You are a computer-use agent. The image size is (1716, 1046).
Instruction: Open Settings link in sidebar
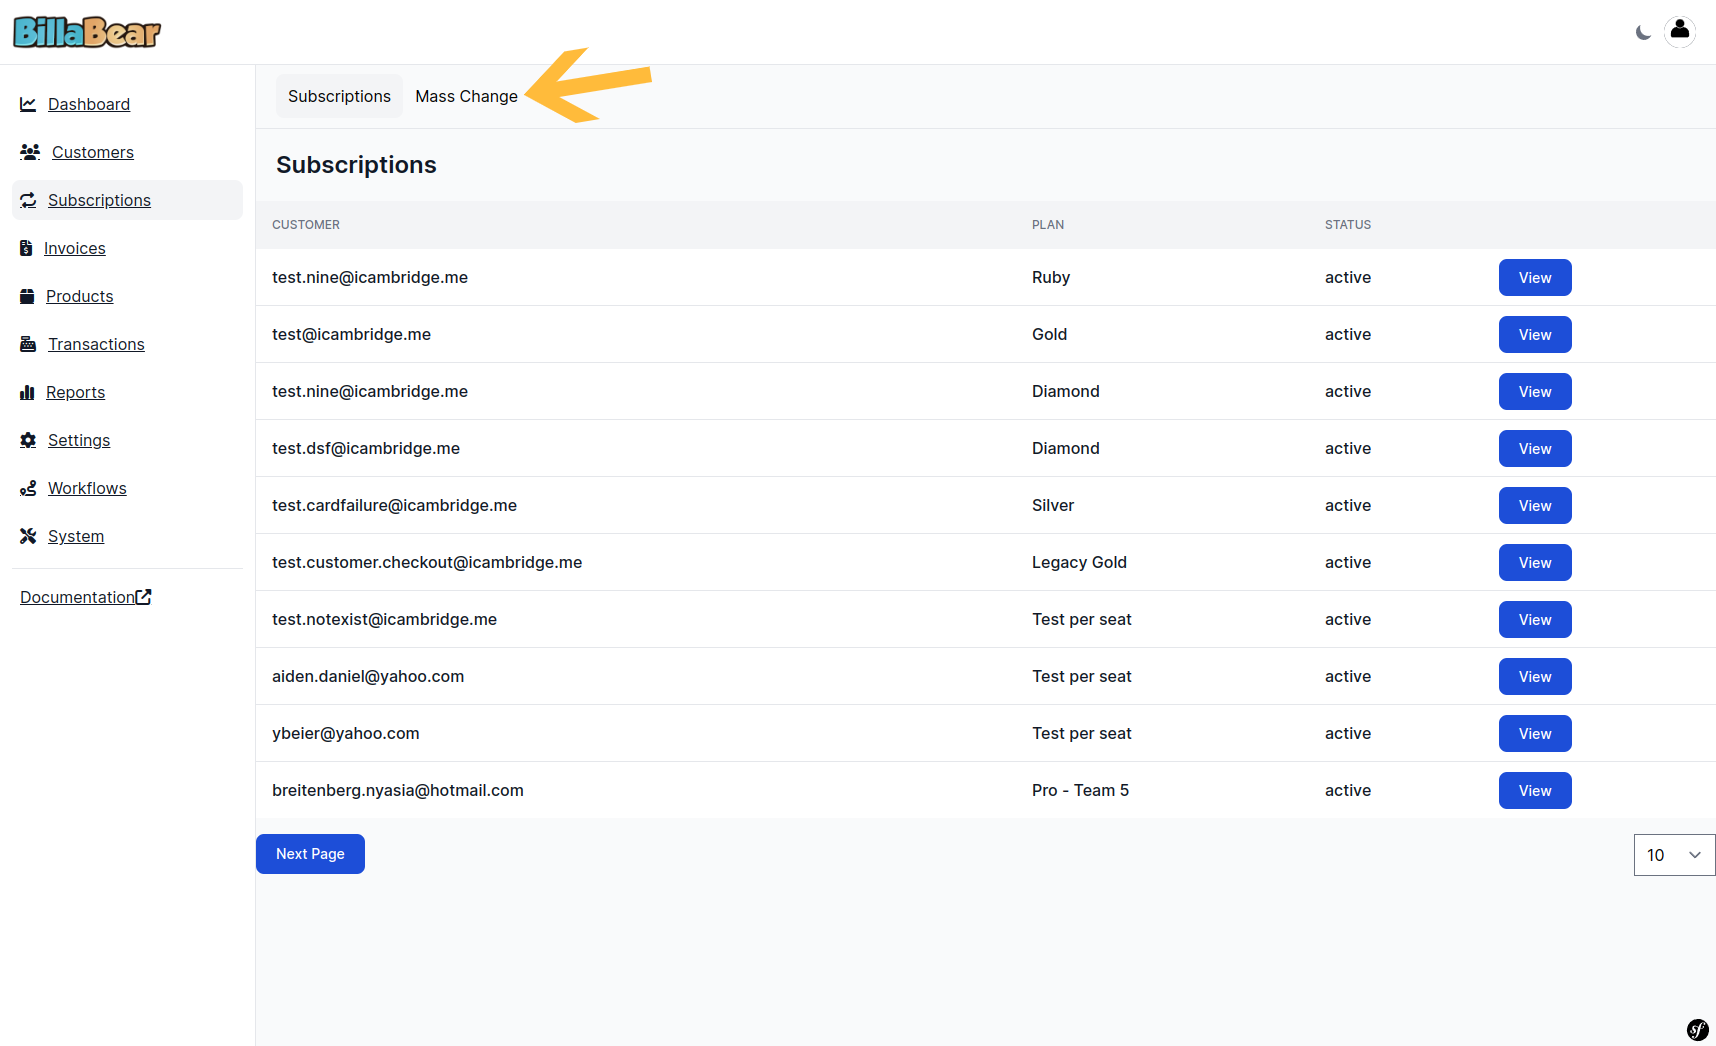click(79, 440)
